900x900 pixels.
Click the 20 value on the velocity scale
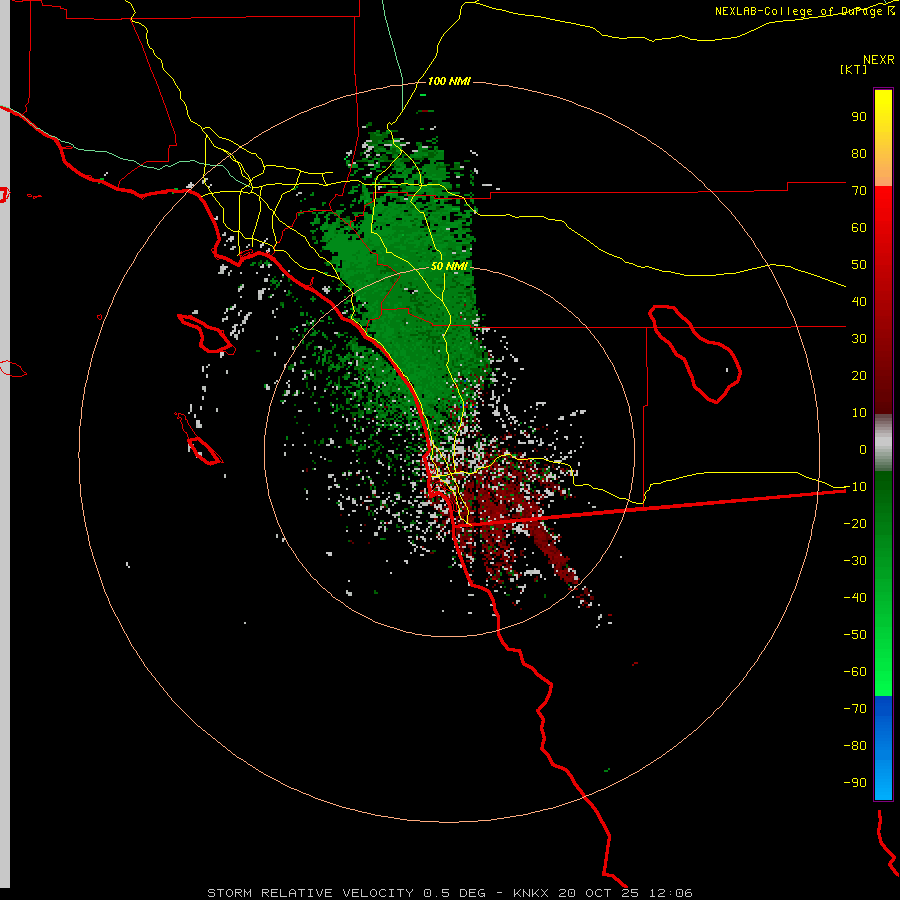[859, 375]
